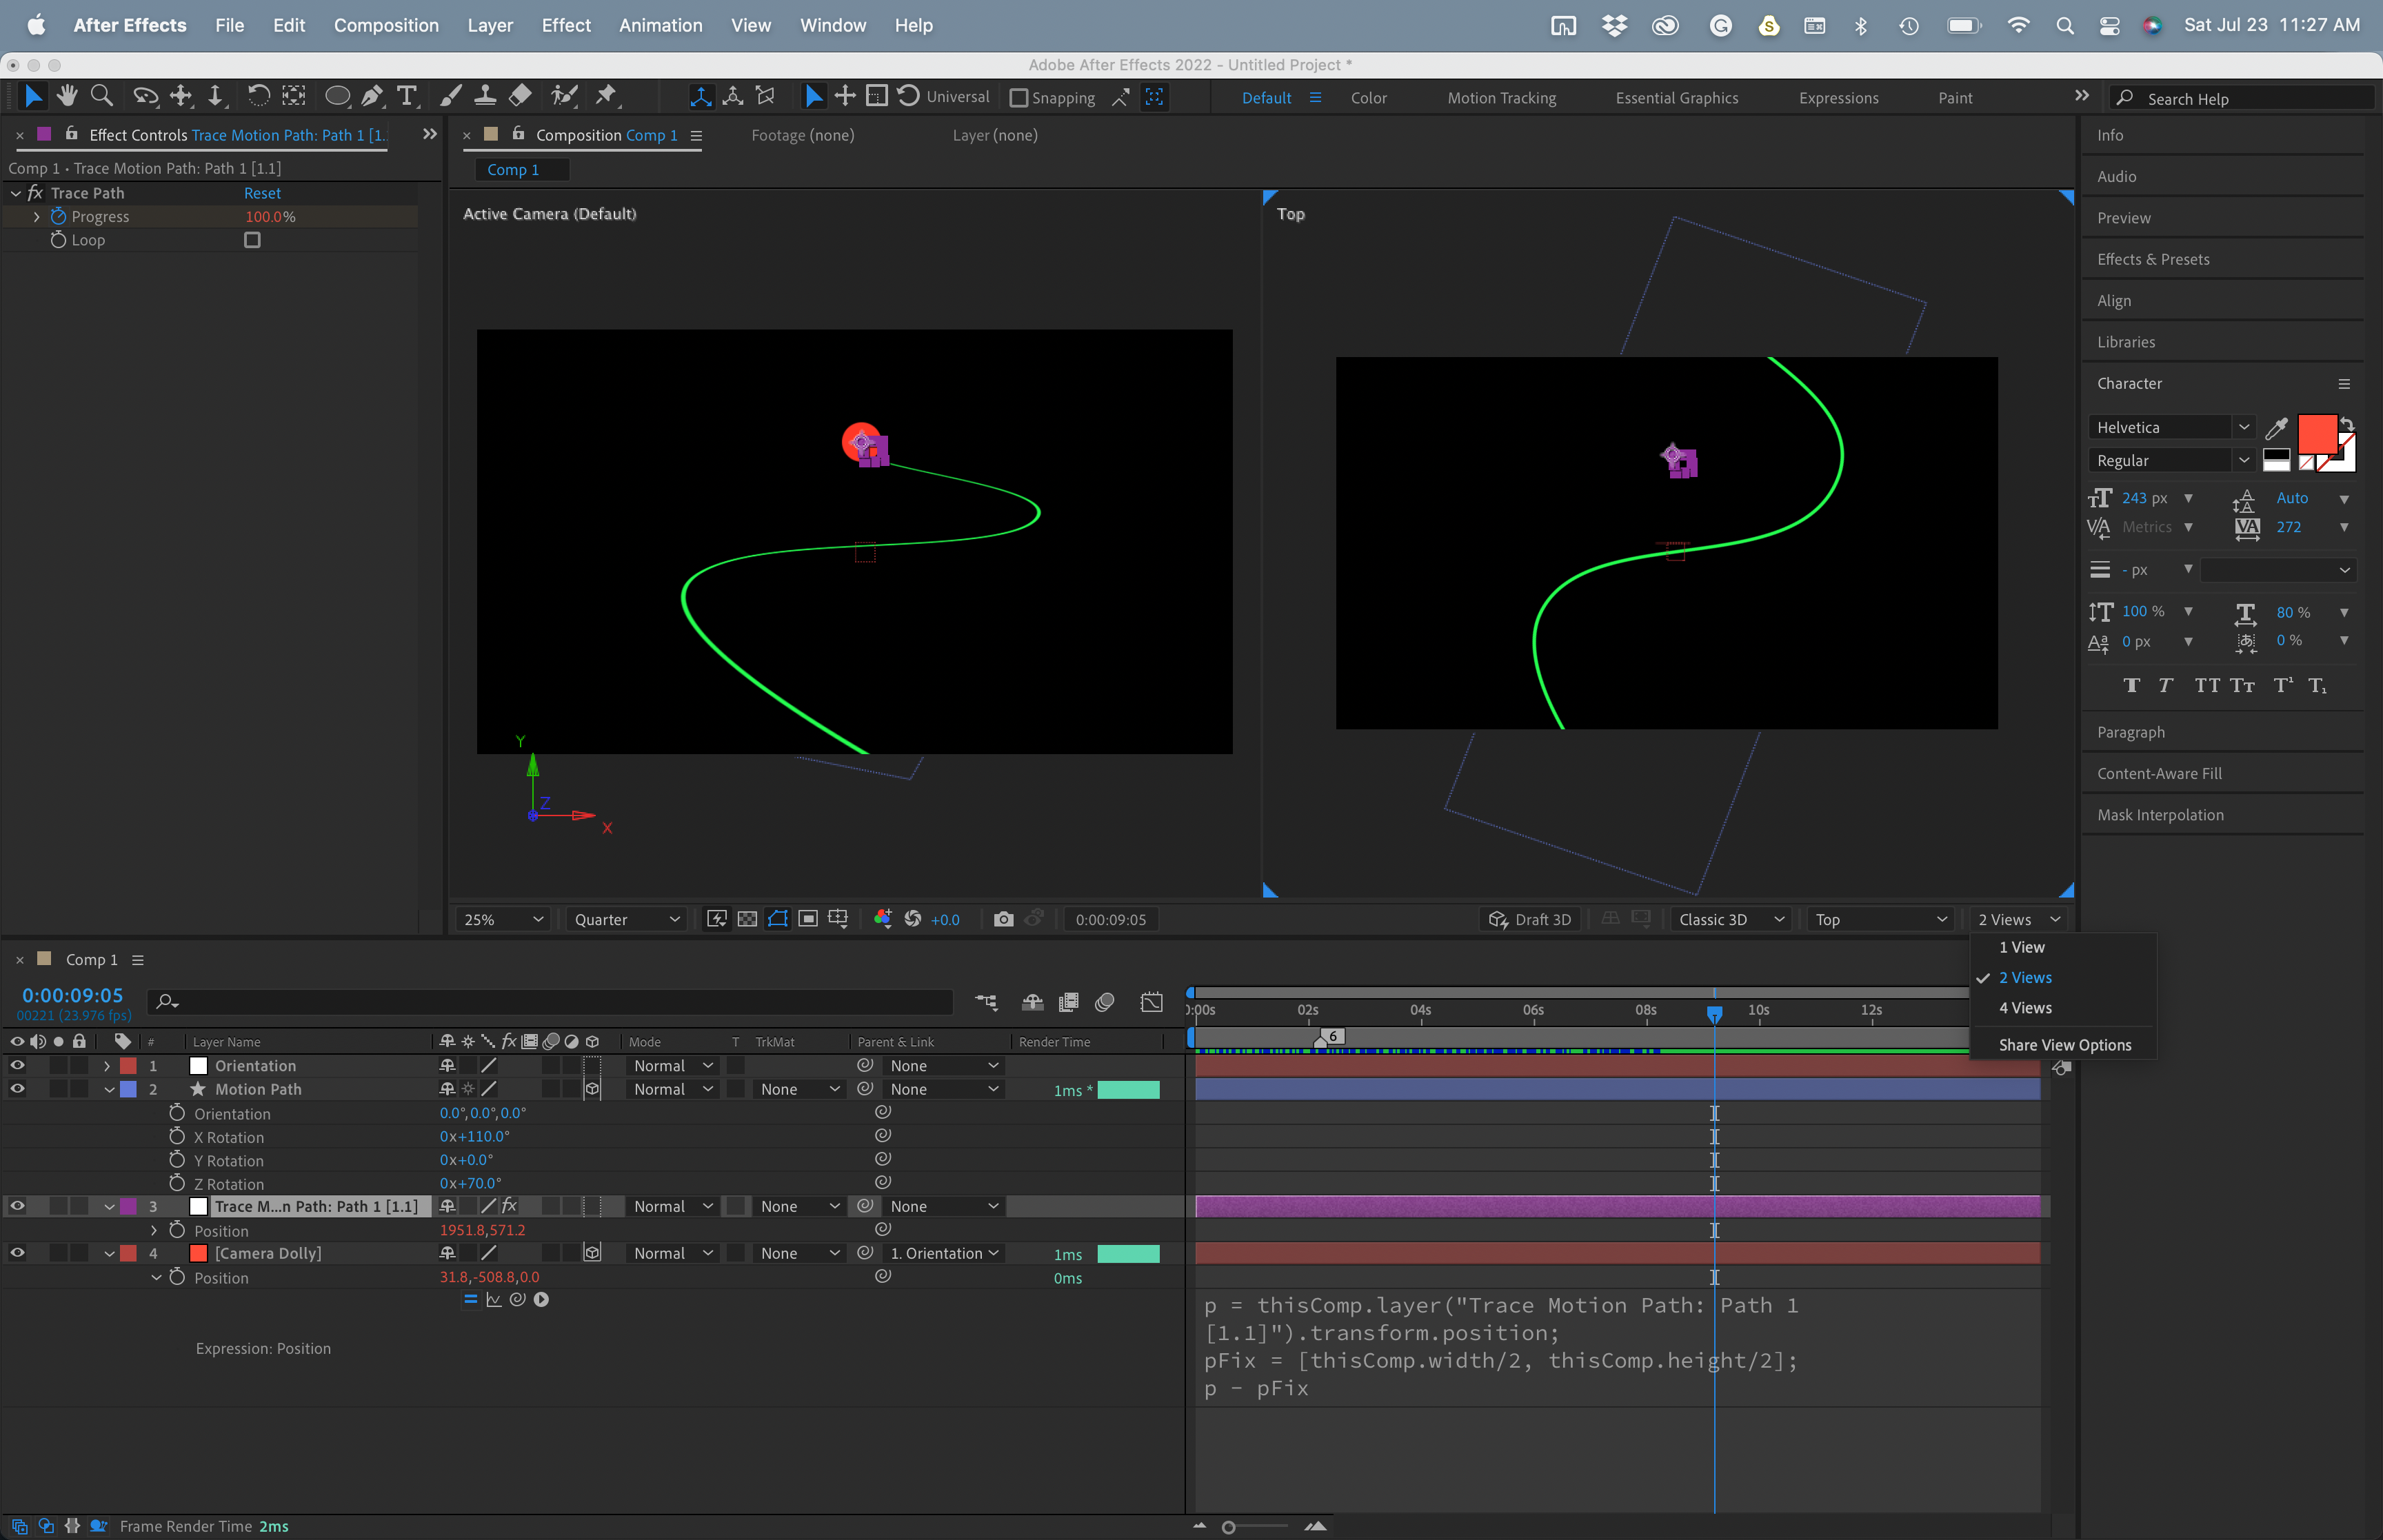
Task: Select the Rotation tool
Action: 258,95
